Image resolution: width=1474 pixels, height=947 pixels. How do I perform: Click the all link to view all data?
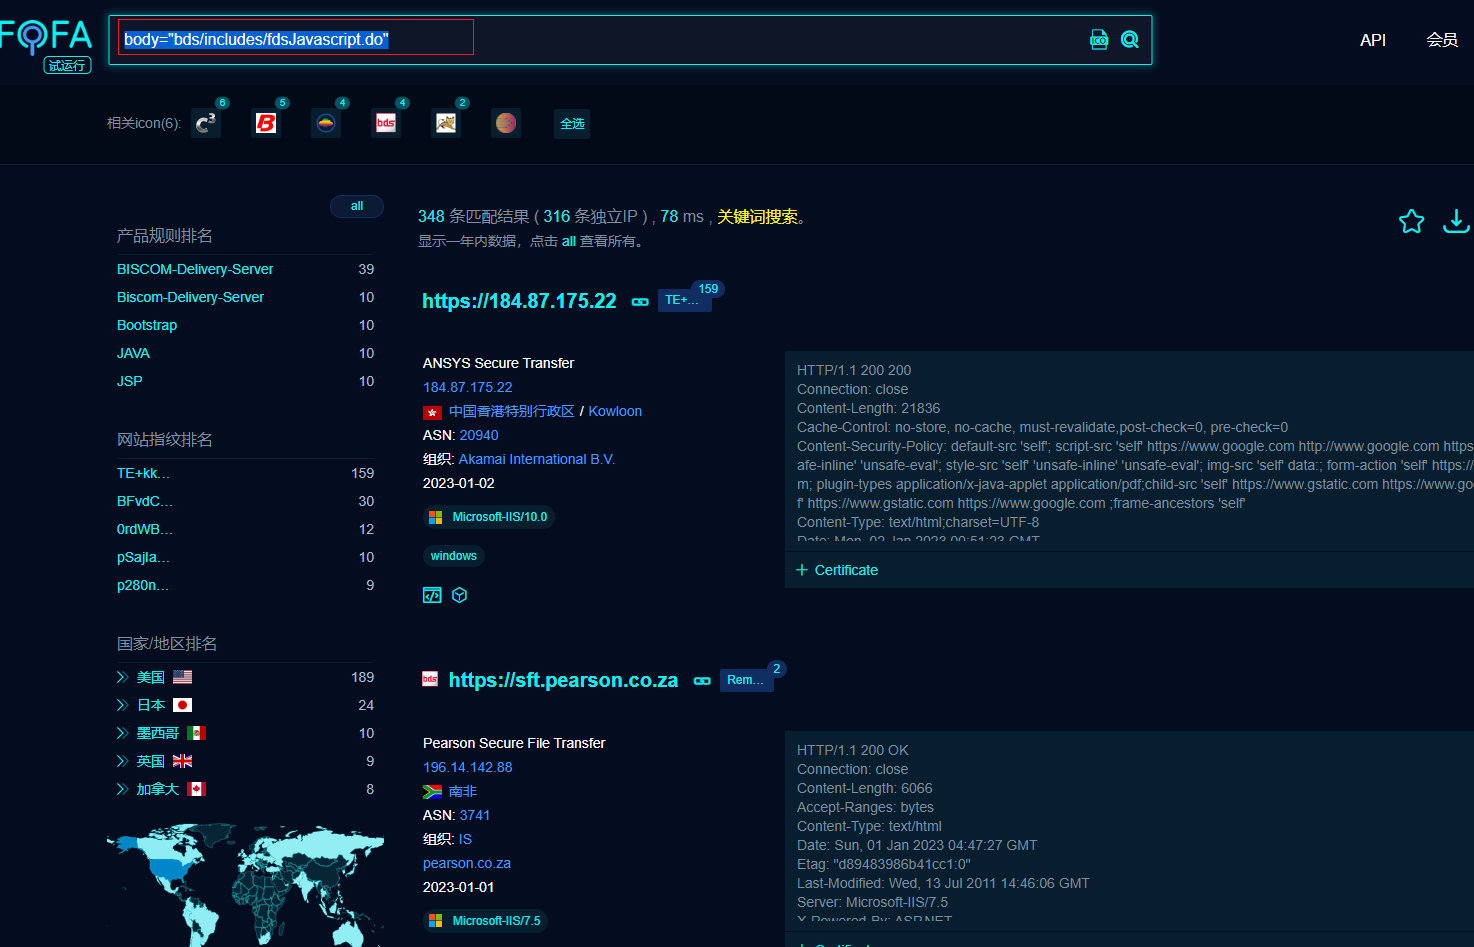[569, 241]
